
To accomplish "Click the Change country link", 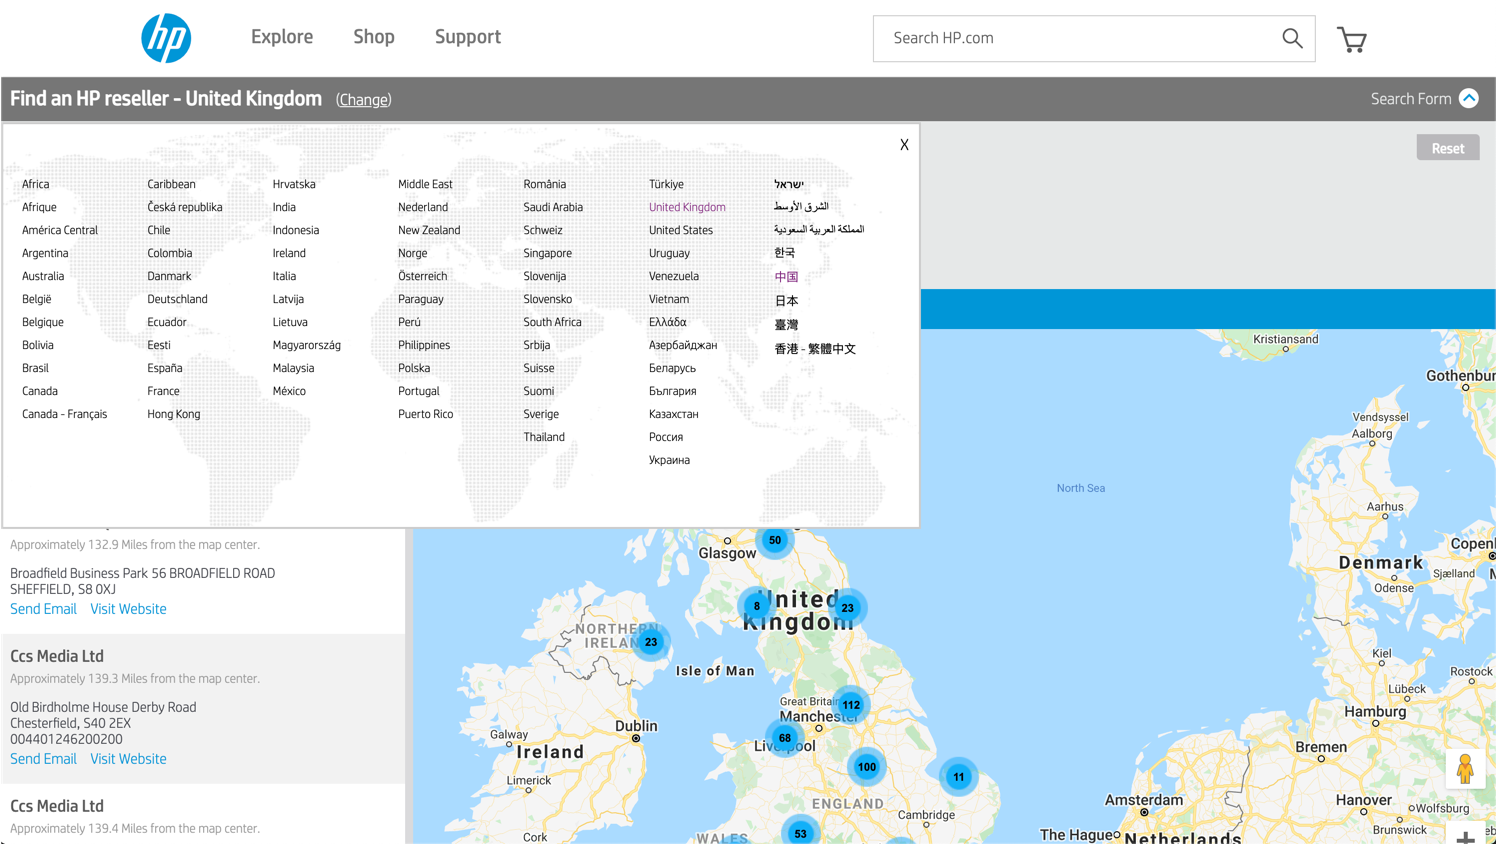I will pos(364,100).
